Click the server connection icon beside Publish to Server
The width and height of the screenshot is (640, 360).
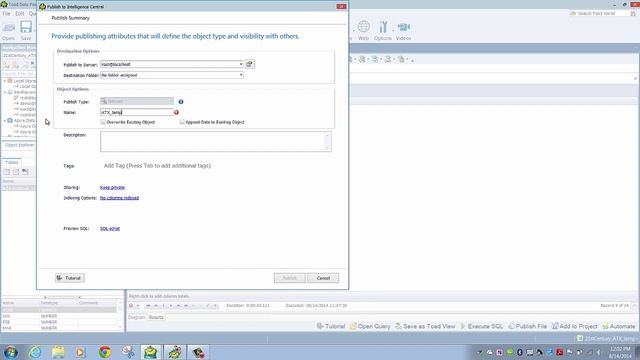click(x=250, y=64)
